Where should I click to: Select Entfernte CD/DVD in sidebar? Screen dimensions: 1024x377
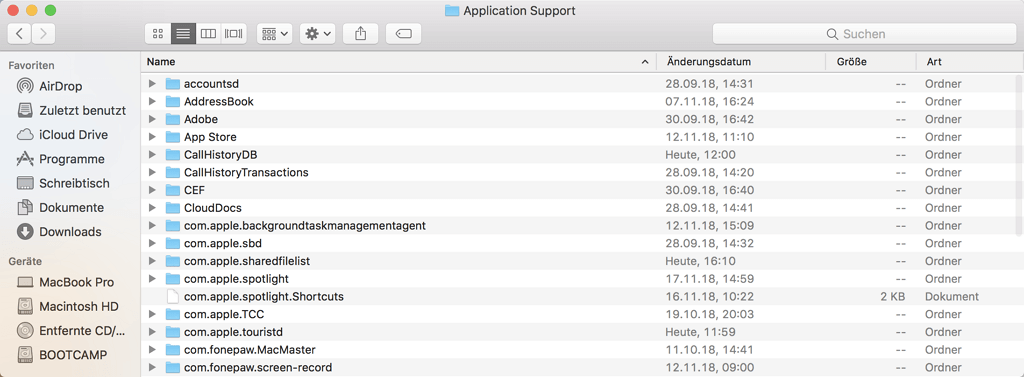coord(70,331)
